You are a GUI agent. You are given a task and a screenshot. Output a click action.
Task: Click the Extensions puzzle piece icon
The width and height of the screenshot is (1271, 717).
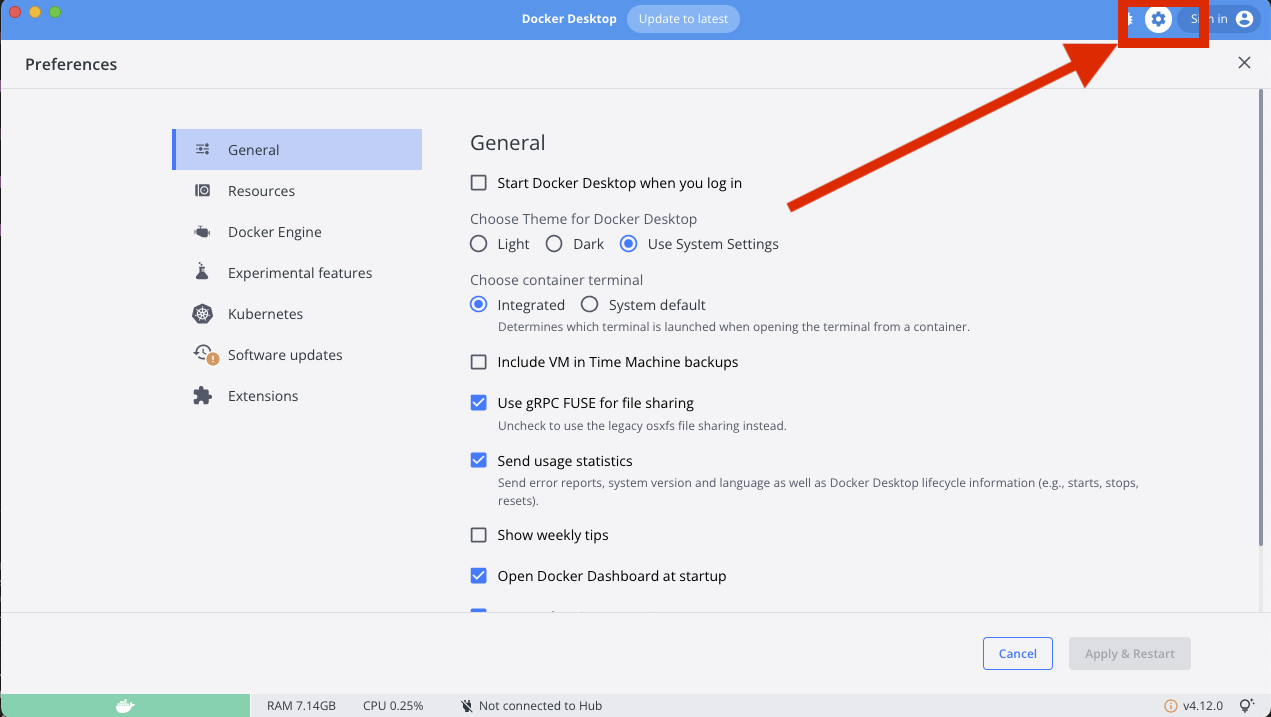point(203,396)
